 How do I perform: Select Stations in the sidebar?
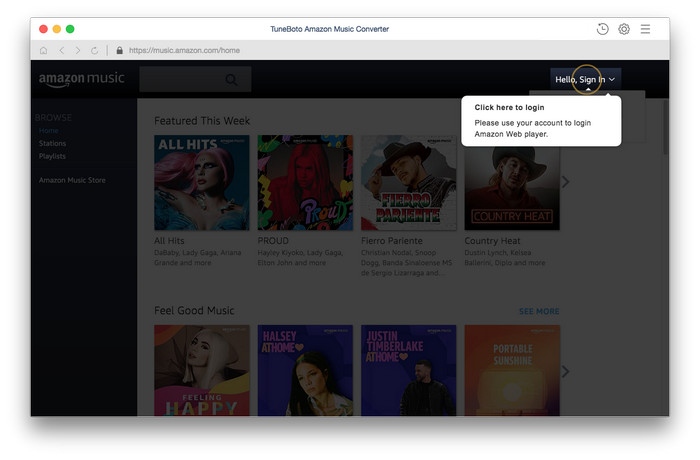click(x=52, y=143)
